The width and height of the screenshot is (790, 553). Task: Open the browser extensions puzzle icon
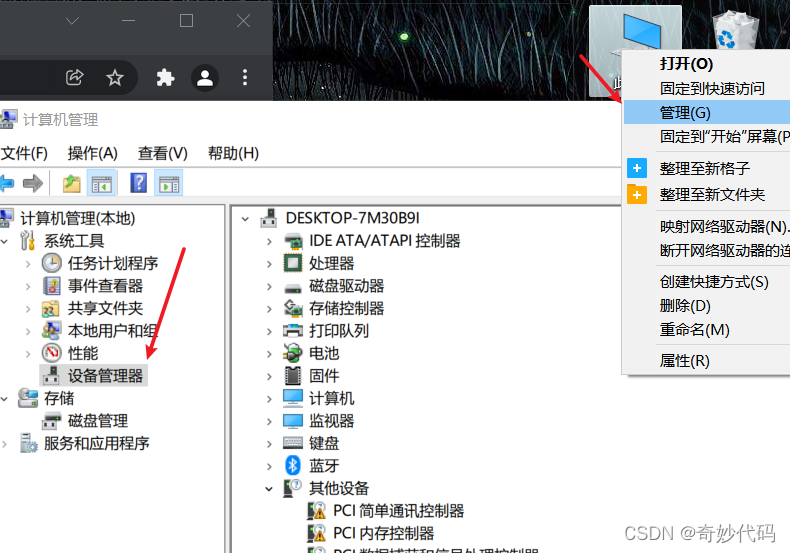click(165, 78)
